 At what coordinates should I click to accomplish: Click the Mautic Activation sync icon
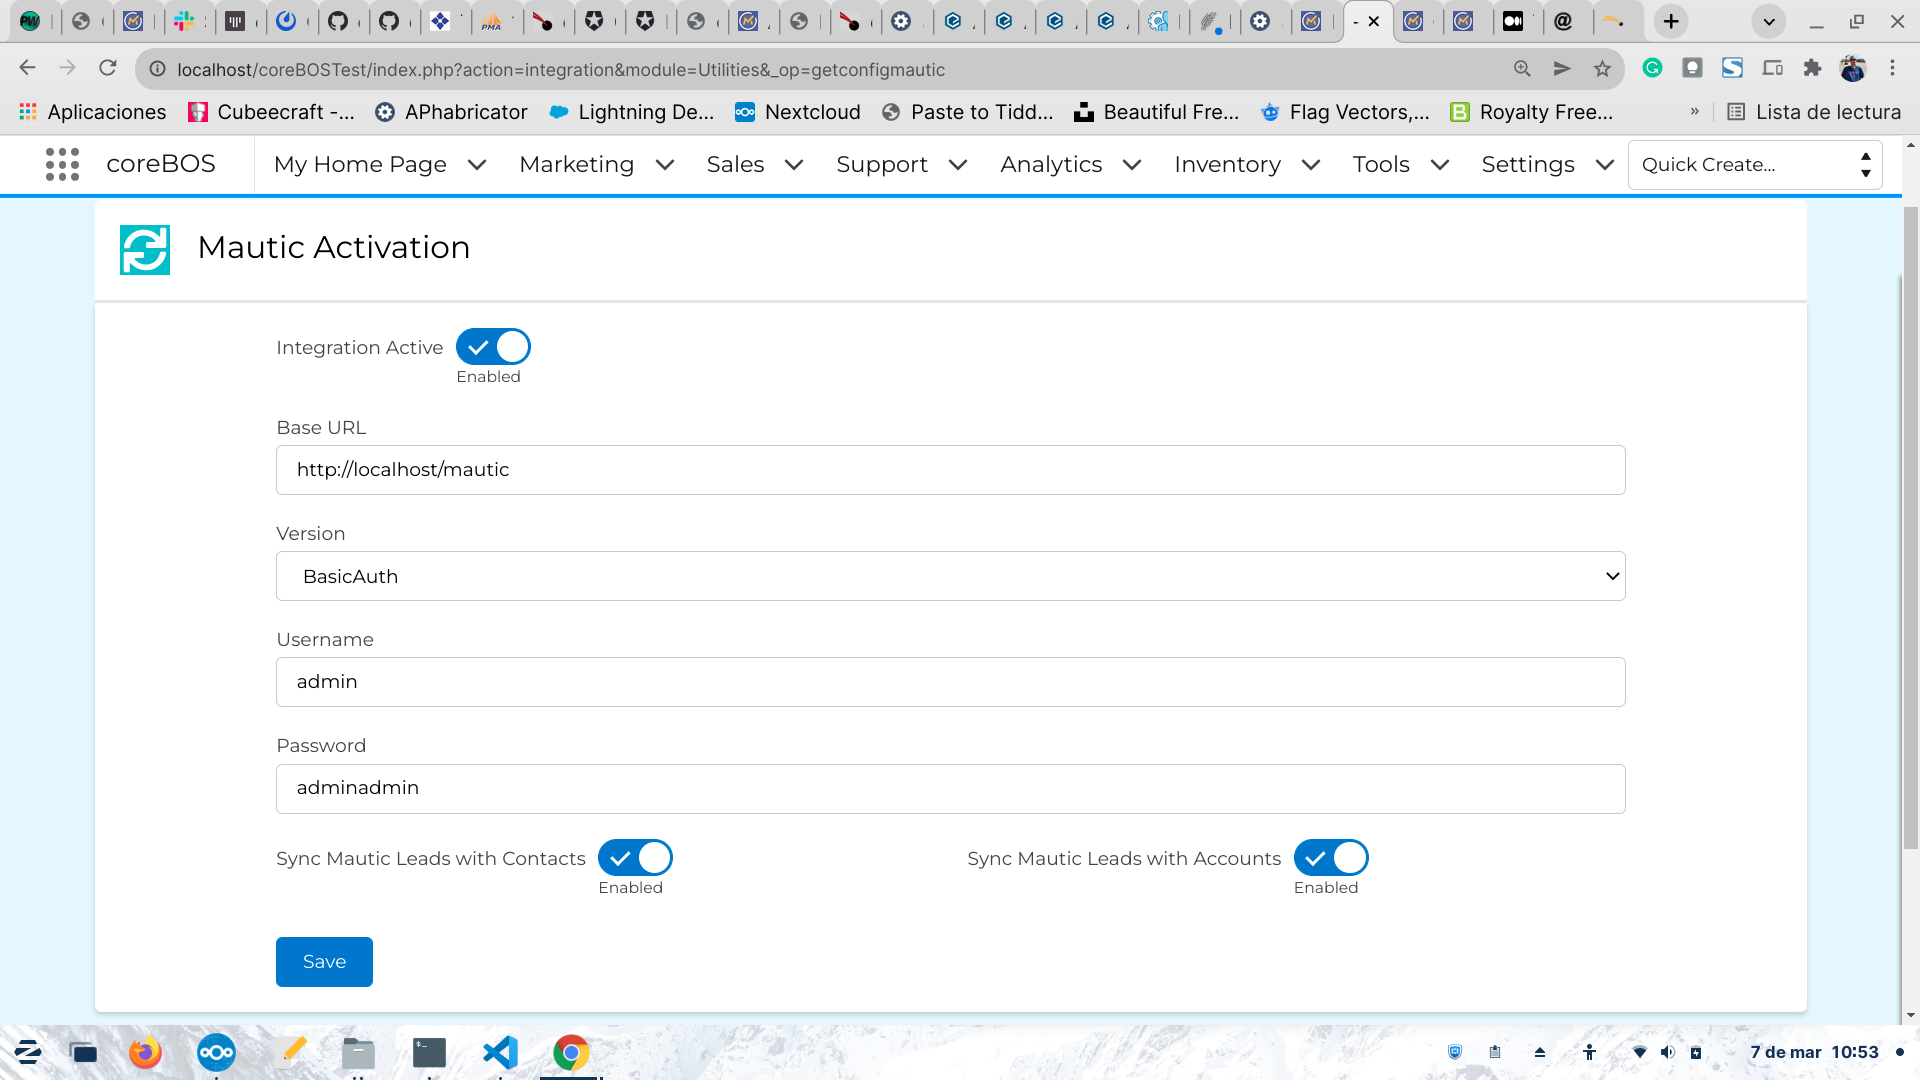pos(145,249)
